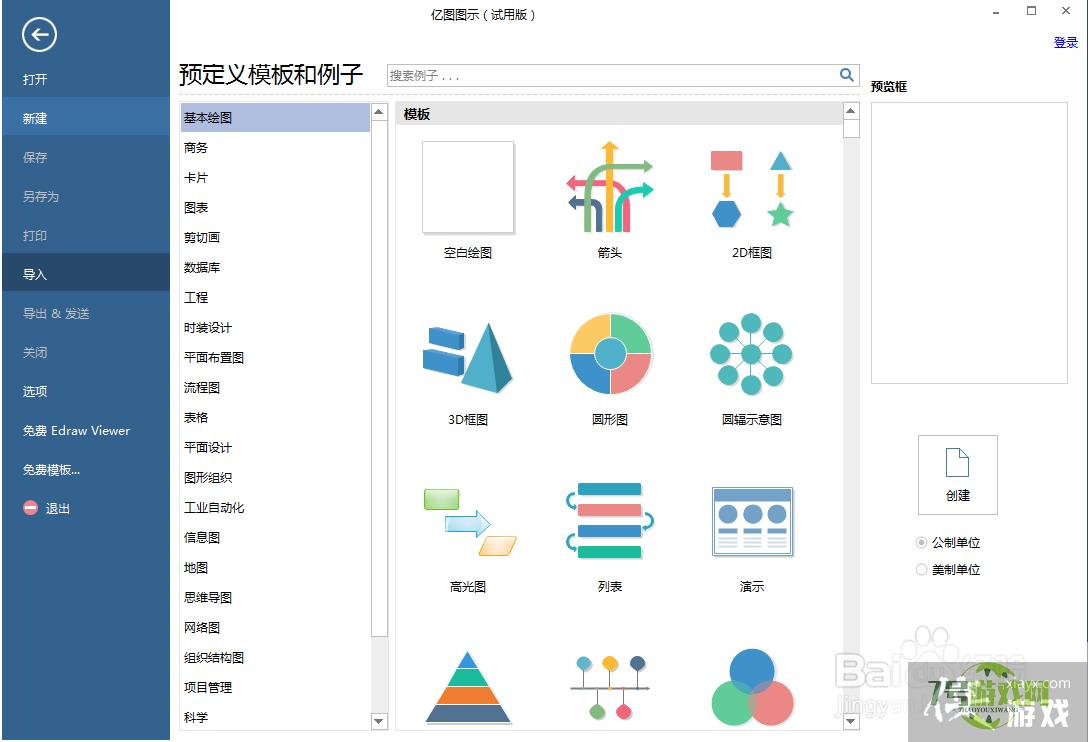Click template pane scroll-up arrow

[x=851, y=111]
